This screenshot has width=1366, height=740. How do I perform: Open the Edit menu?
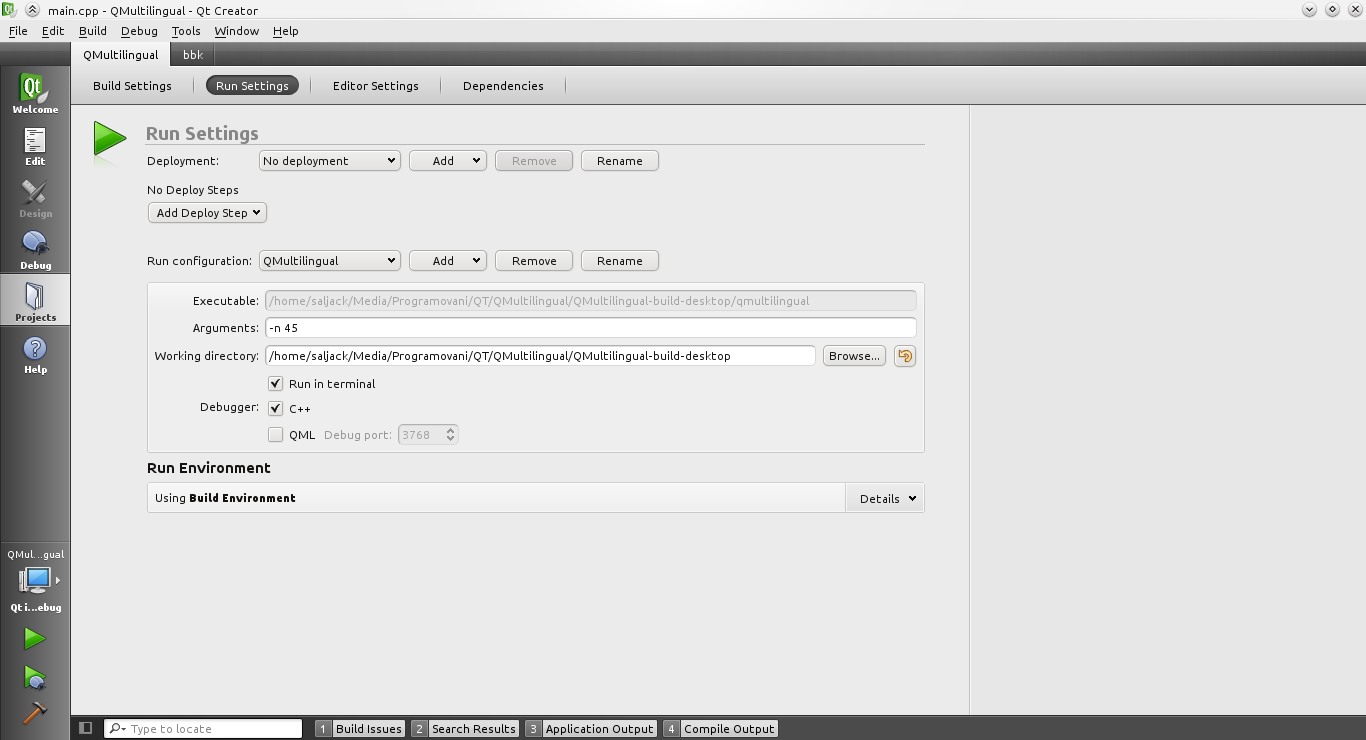click(x=53, y=31)
